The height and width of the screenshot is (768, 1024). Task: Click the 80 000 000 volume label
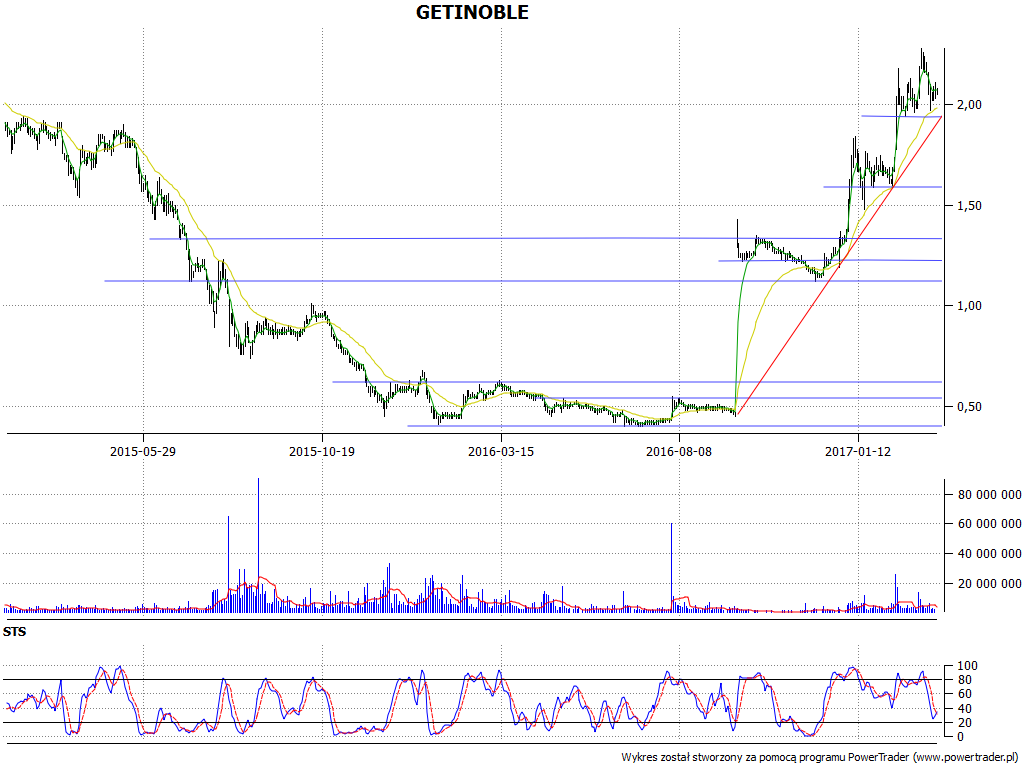(x=989, y=494)
